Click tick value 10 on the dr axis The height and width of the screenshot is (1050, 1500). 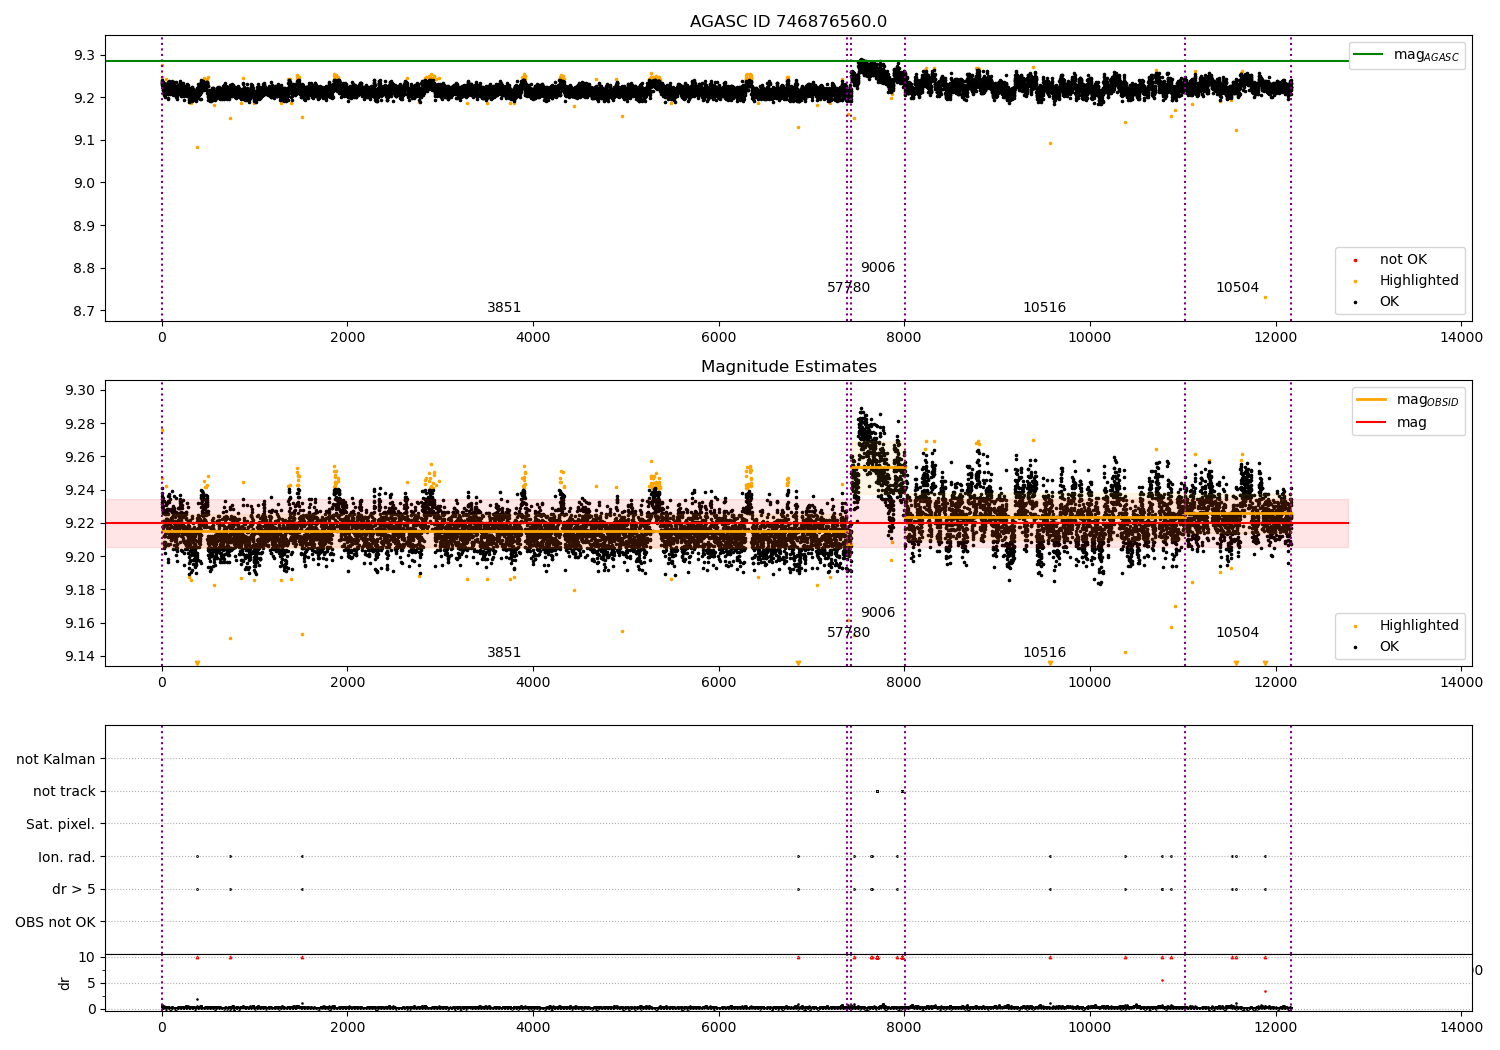[x=87, y=957]
